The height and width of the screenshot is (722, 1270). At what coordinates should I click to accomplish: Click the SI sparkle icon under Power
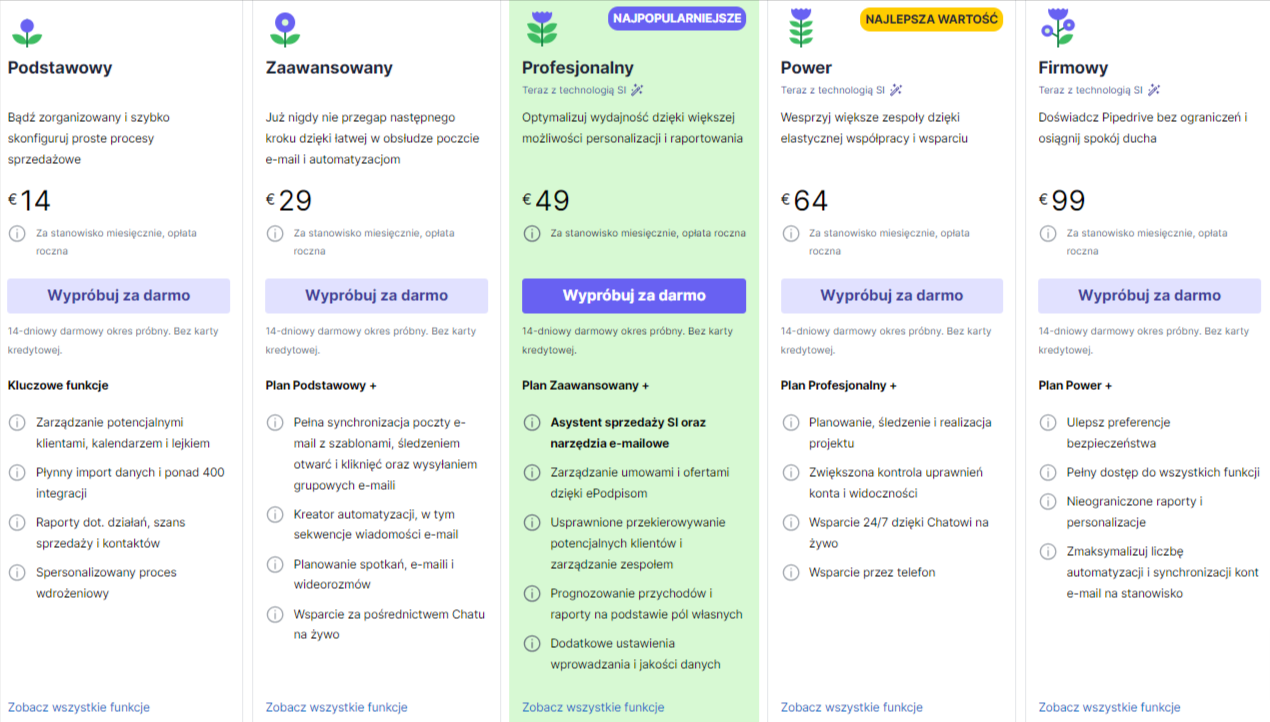click(x=896, y=90)
